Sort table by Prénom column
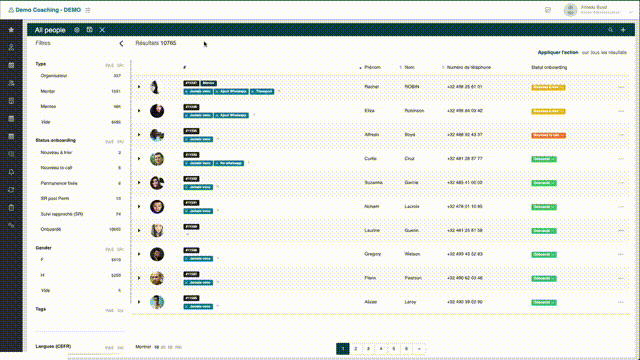640x360 pixels. point(372,67)
